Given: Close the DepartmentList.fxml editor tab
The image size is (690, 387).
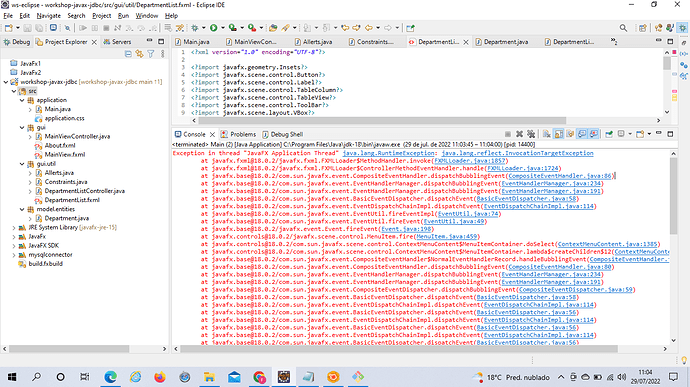Looking at the screenshot, I should pos(466,42).
